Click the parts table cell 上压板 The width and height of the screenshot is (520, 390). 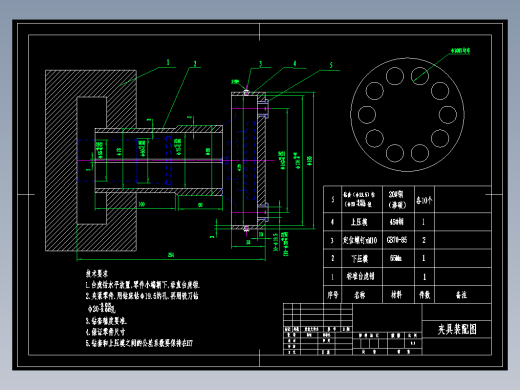point(359,222)
